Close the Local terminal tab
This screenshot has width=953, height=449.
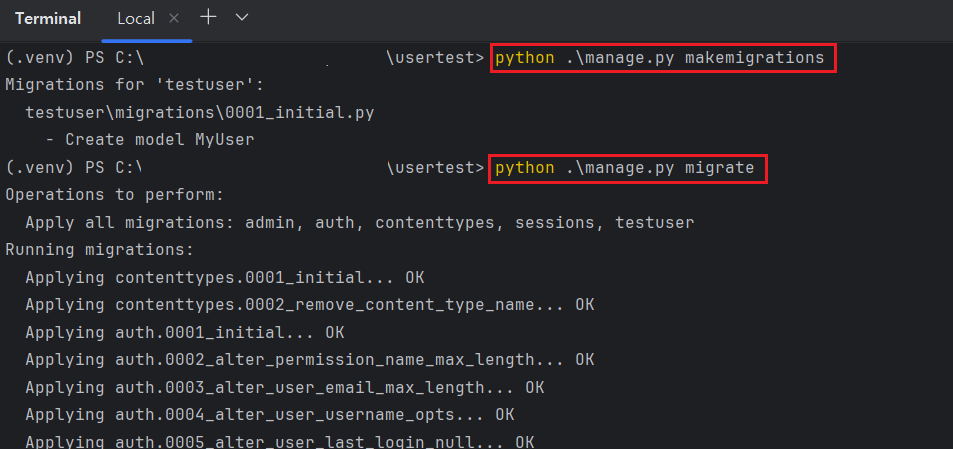click(x=173, y=18)
